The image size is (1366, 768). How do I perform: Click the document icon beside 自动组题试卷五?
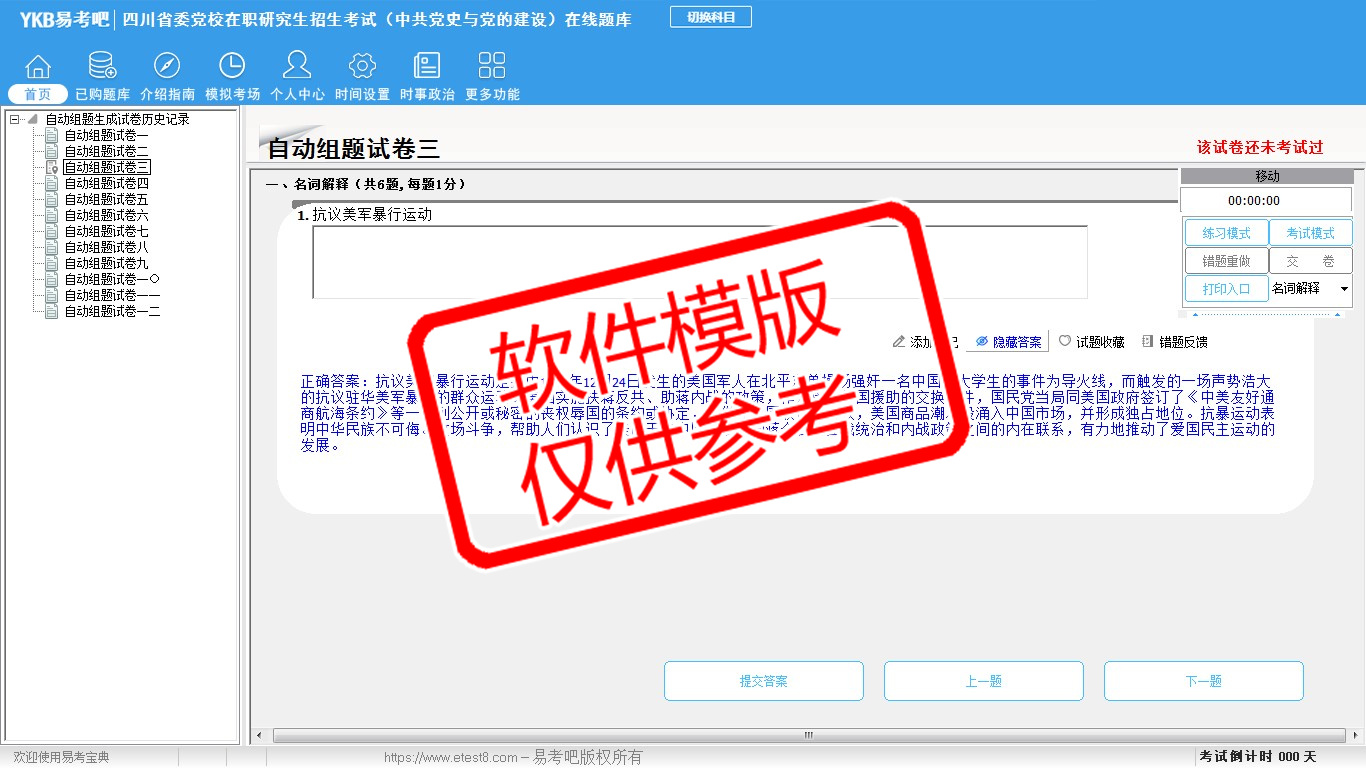click(x=52, y=199)
